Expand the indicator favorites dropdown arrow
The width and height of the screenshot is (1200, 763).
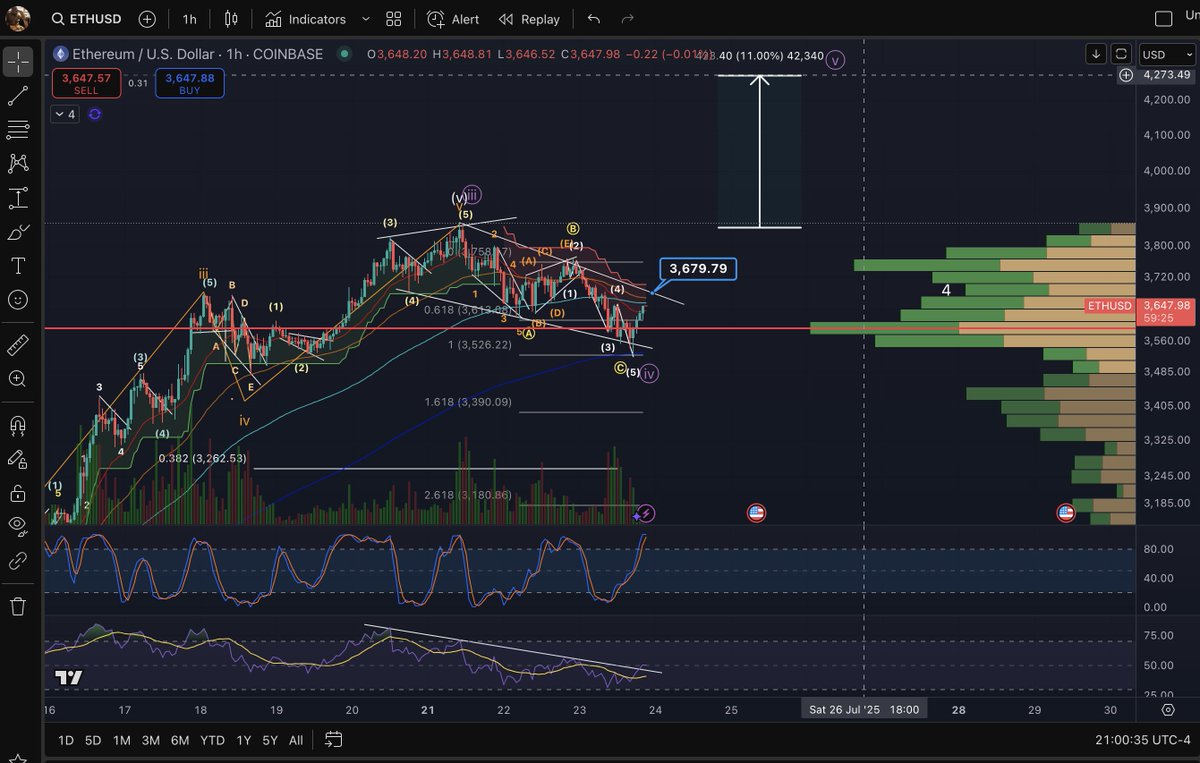point(365,19)
